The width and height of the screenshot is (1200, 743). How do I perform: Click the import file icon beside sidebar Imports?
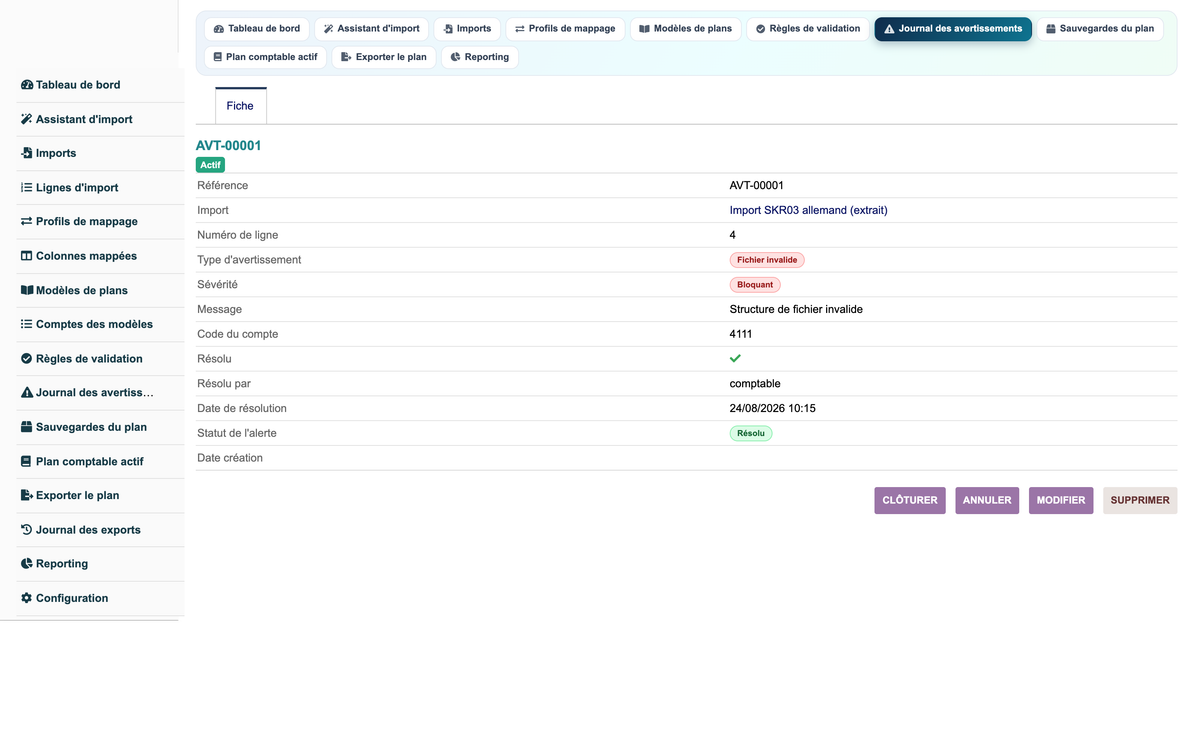[27, 153]
